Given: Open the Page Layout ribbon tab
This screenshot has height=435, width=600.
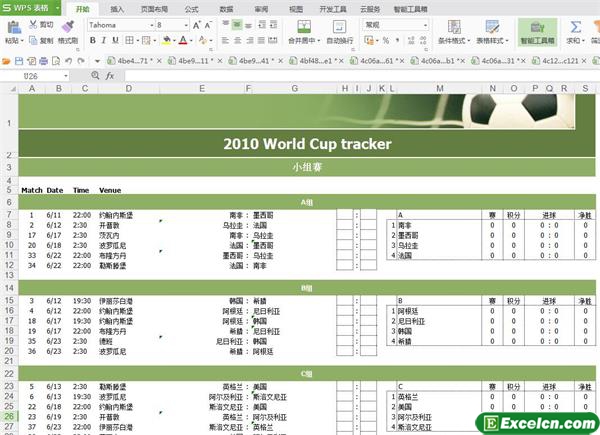Looking at the screenshot, I should point(154,9).
